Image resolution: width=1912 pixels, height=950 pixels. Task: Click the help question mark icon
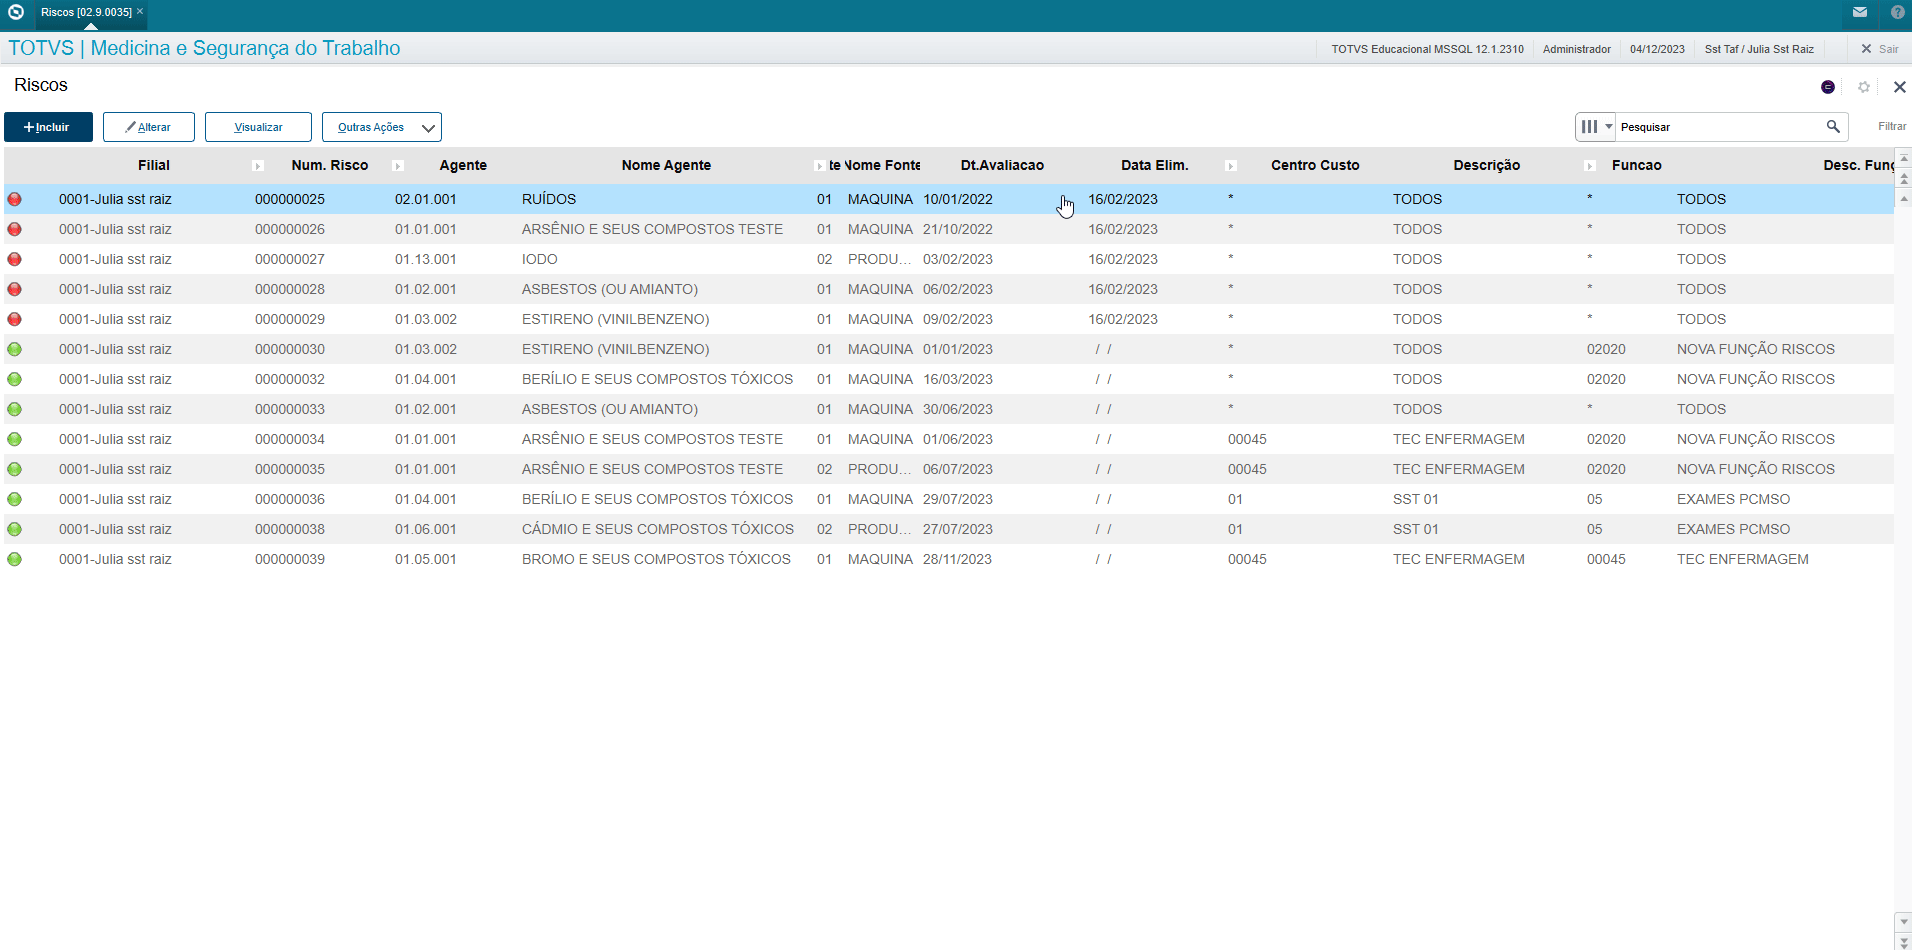click(x=1897, y=12)
